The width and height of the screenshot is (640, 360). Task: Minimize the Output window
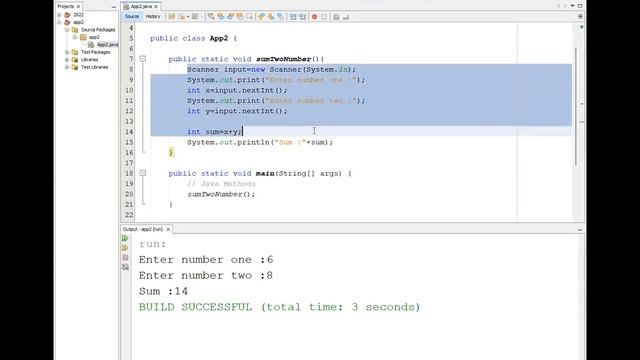click(580, 230)
